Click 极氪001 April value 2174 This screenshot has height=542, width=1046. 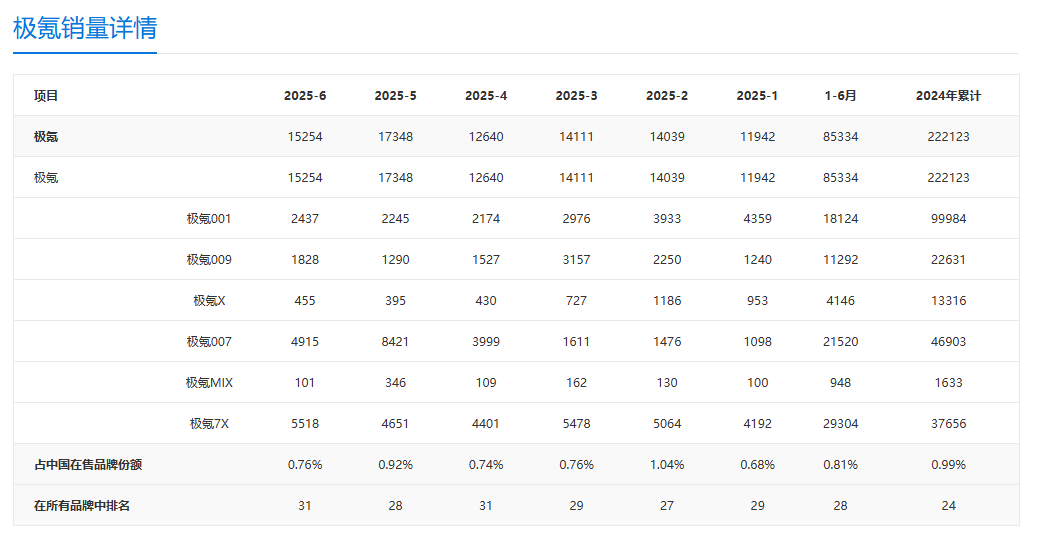click(486, 219)
